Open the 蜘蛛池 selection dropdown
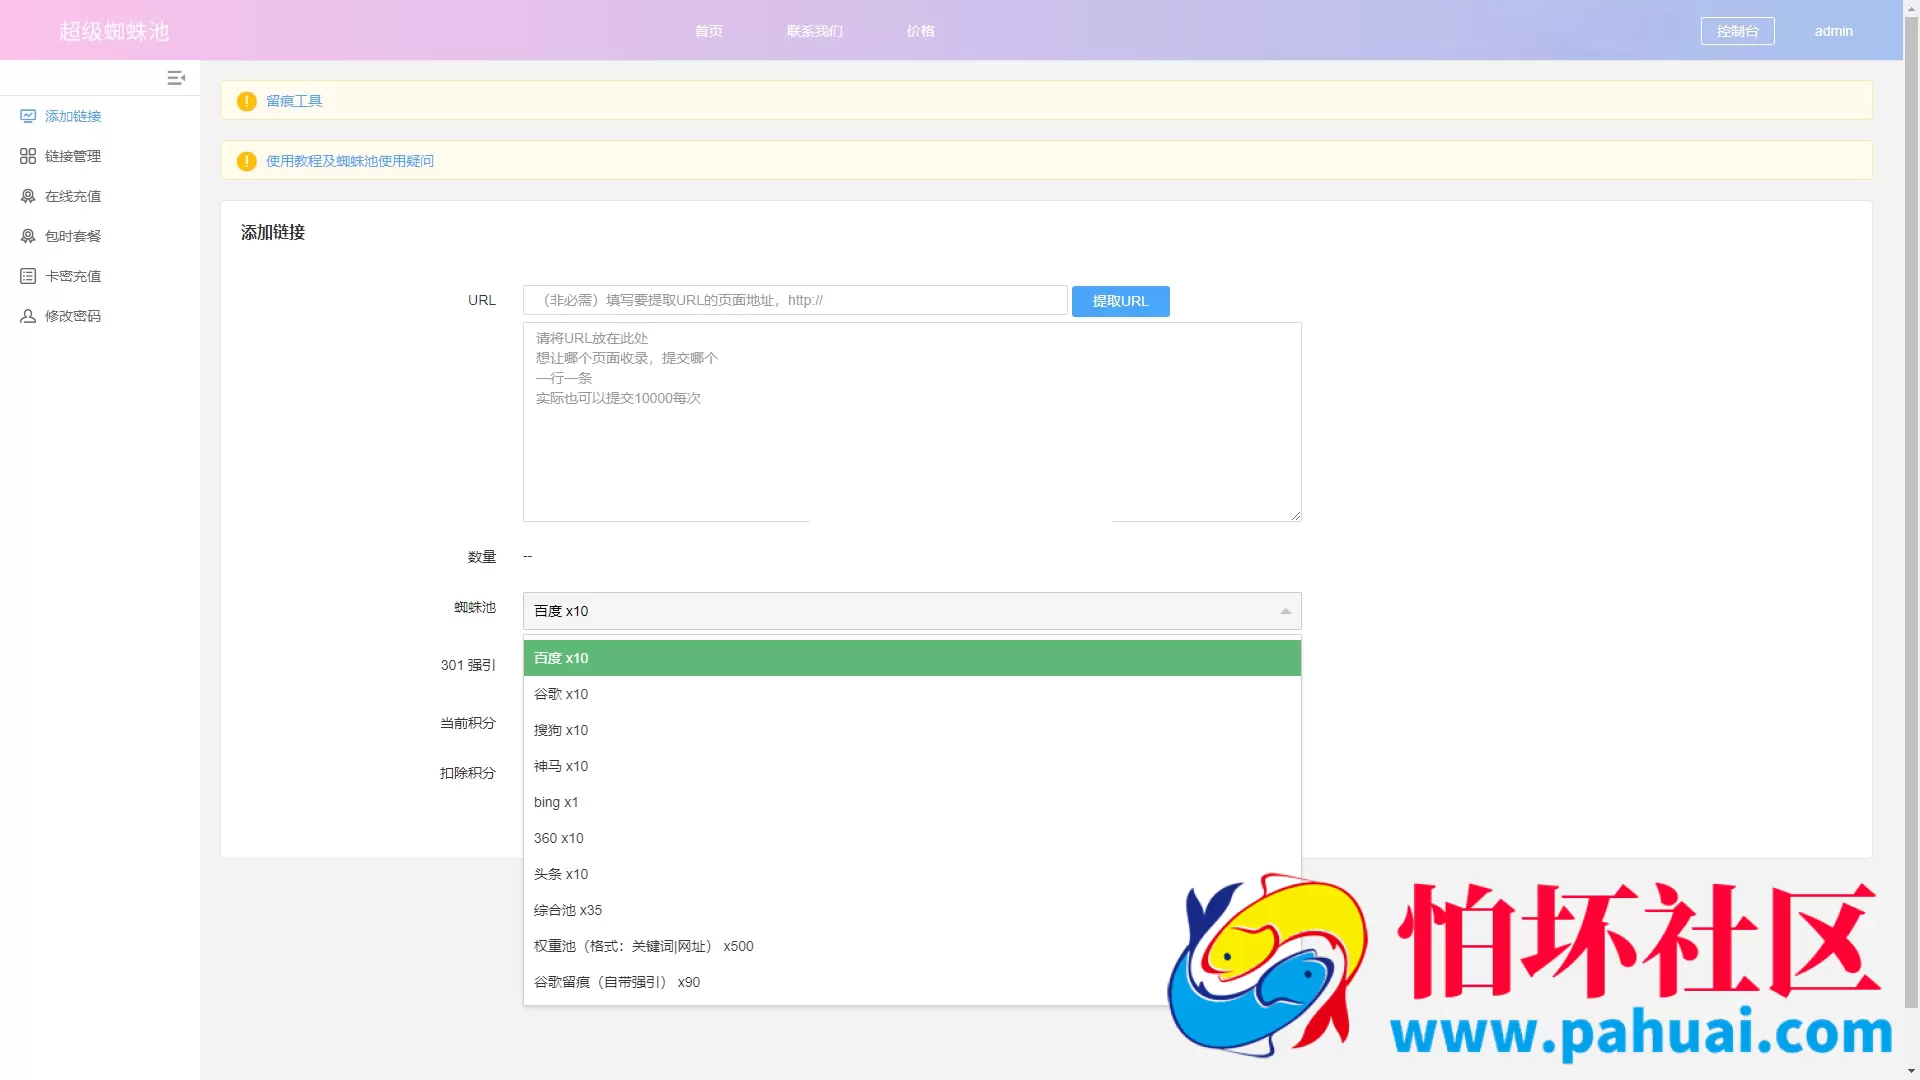 click(x=910, y=610)
